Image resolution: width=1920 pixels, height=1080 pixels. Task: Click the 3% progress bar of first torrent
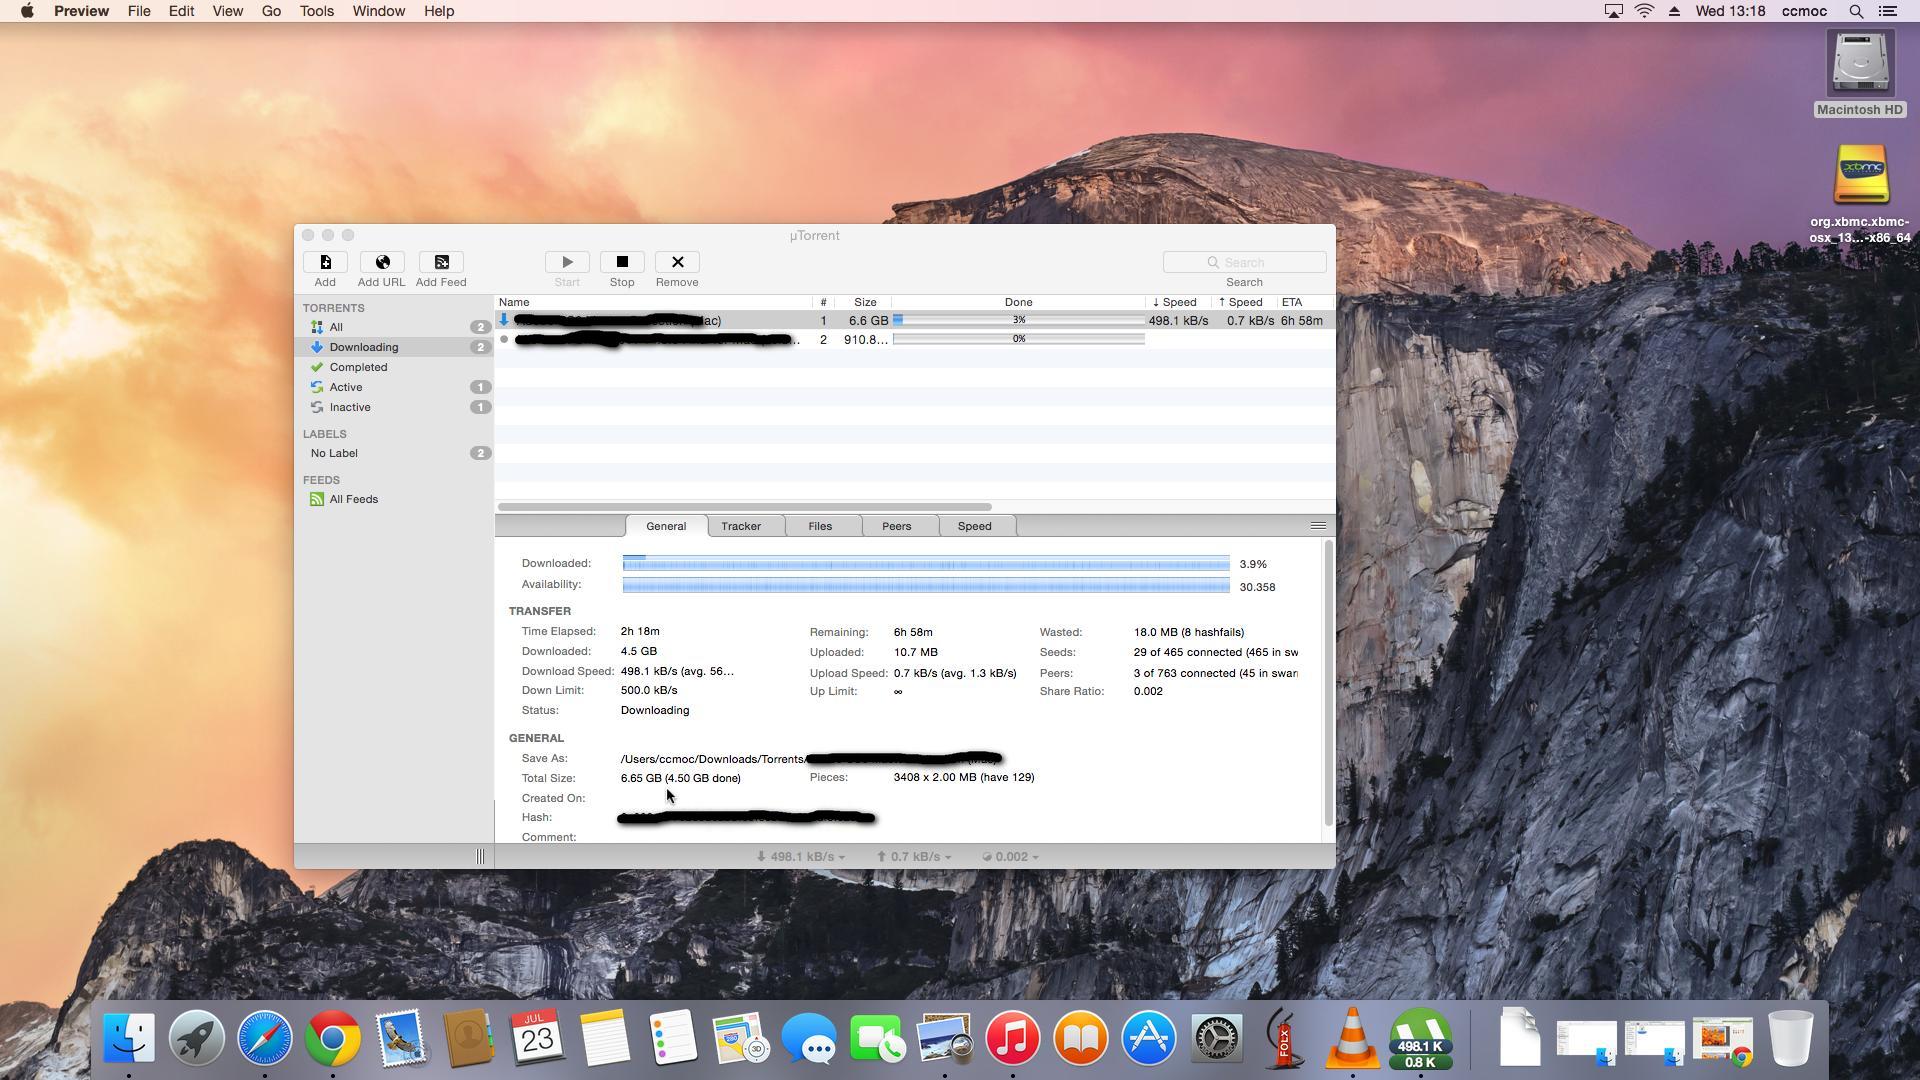tap(1018, 320)
